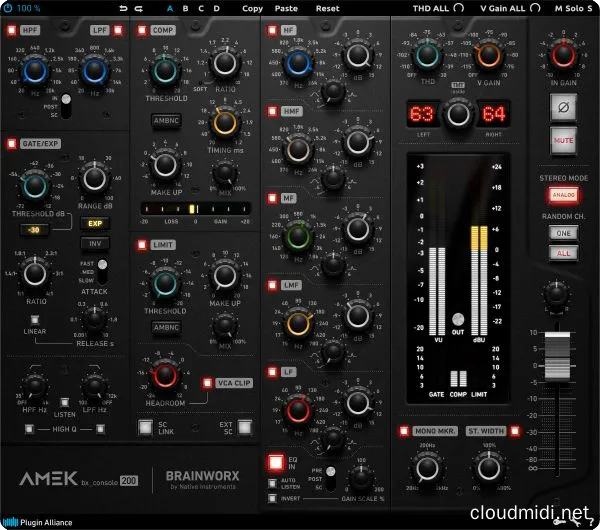Screen dimensions: 600x530
Task: Enable the VCA CLIP toggle
Action: click(x=207, y=382)
